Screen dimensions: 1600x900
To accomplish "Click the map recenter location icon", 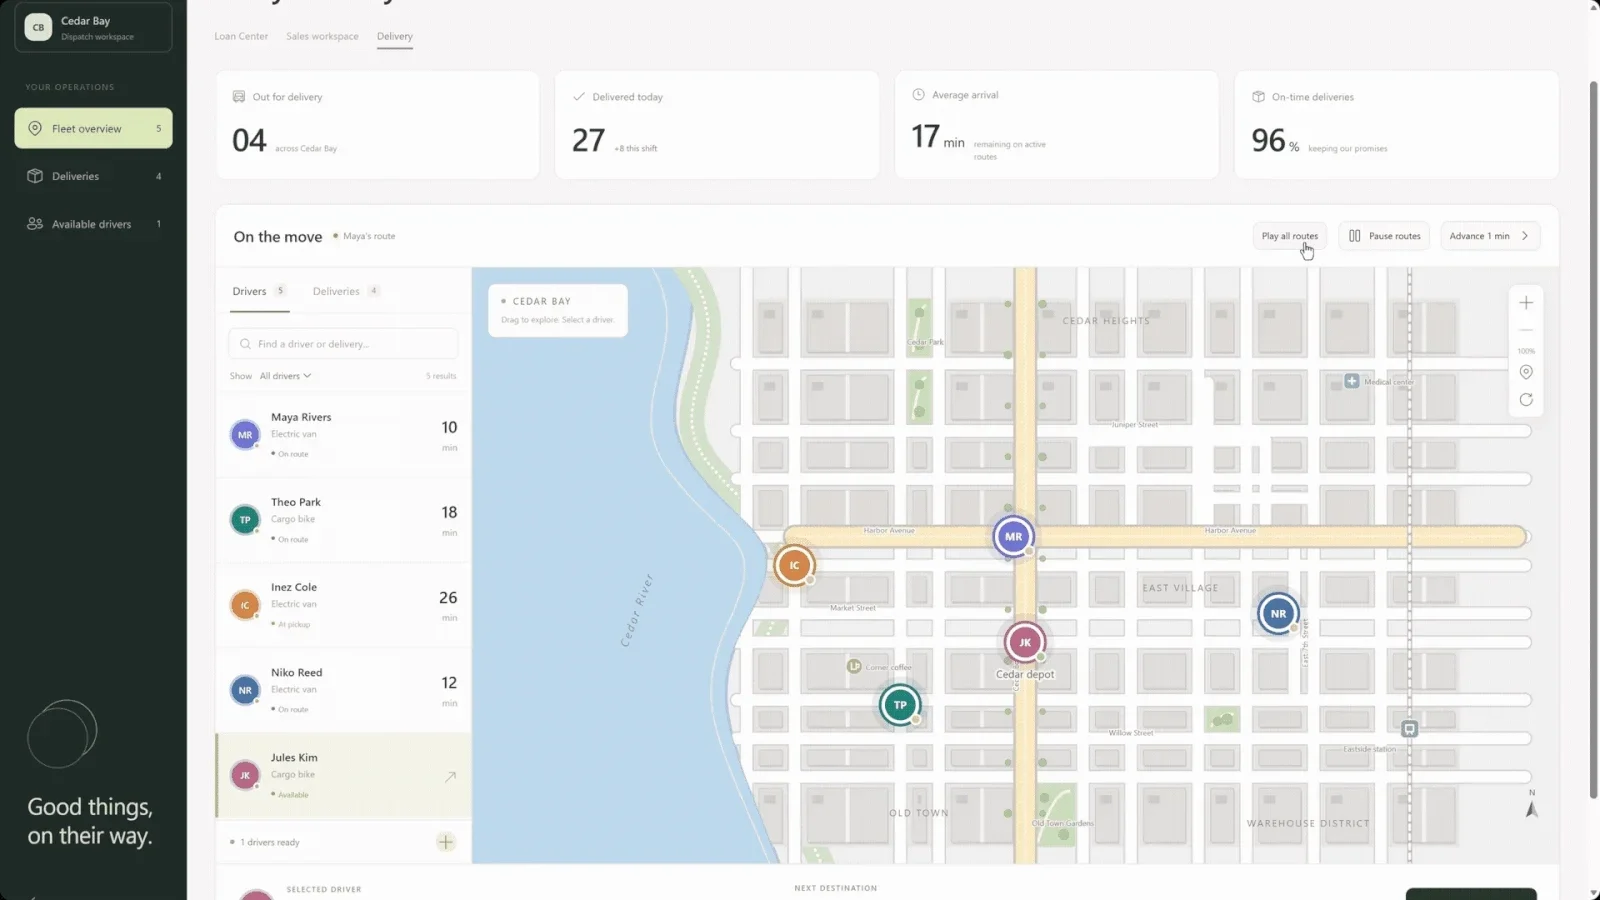I will [x=1526, y=372].
